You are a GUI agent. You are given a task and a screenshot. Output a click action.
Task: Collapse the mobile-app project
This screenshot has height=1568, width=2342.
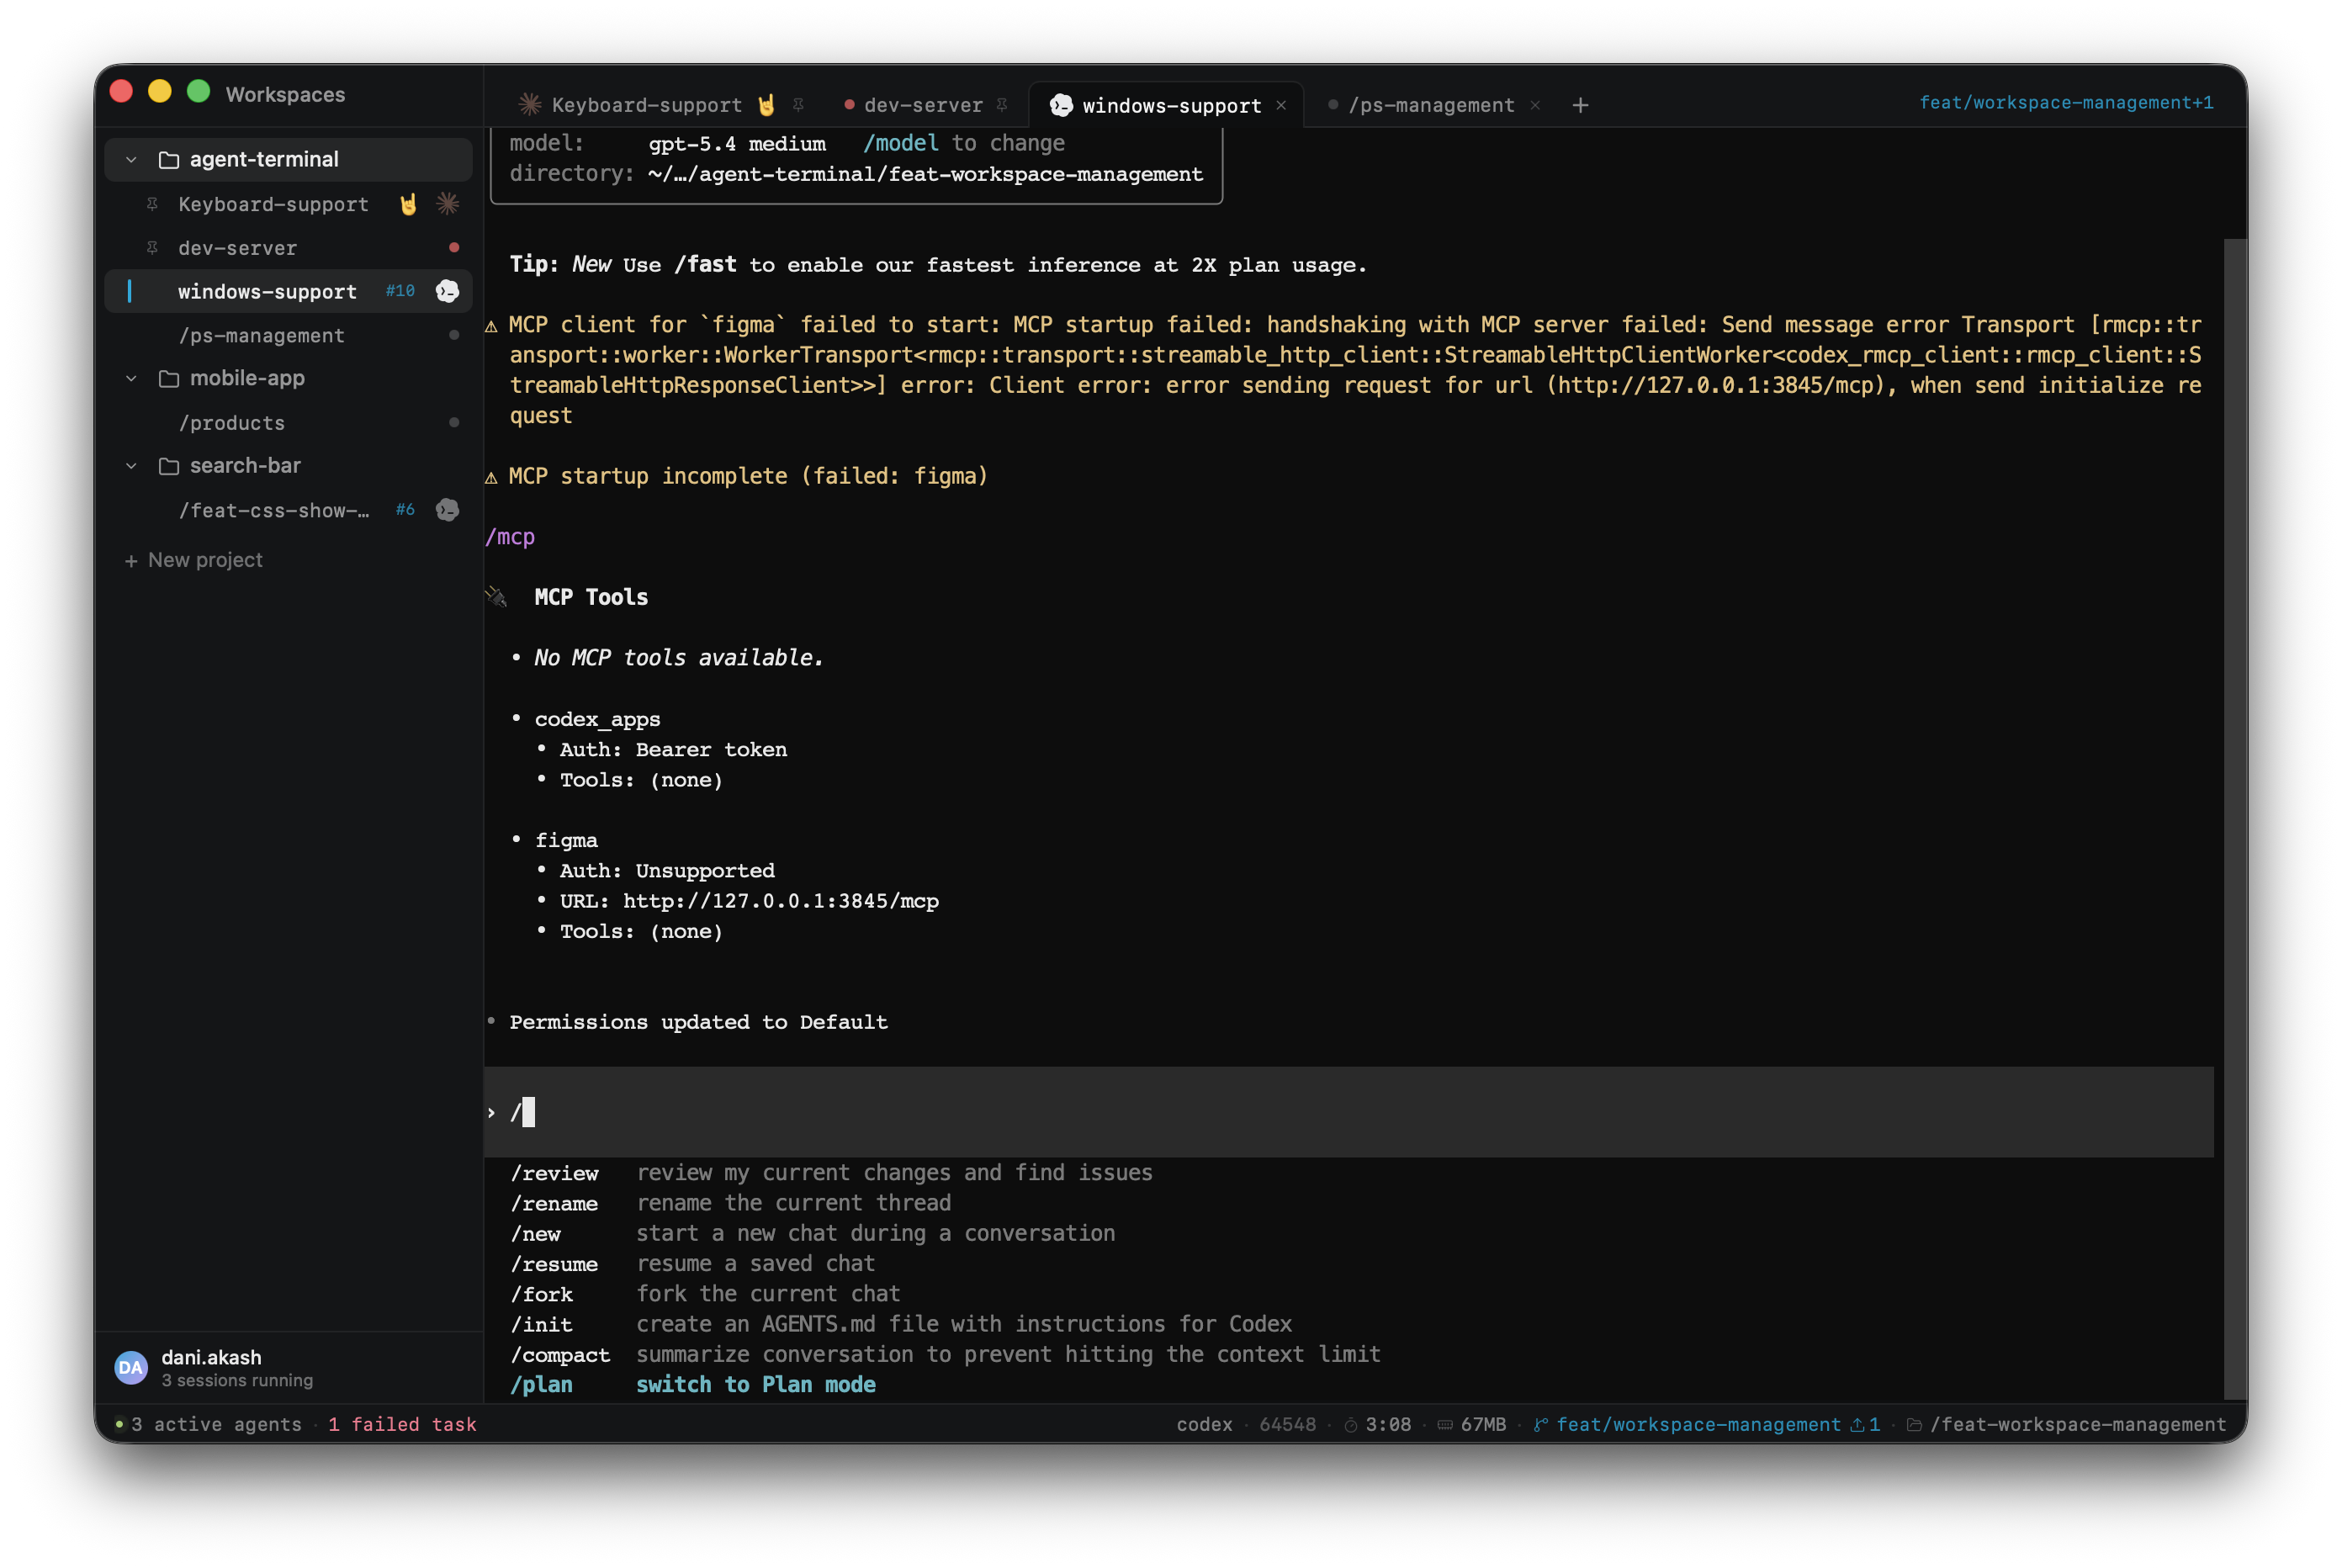click(x=131, y=378)
